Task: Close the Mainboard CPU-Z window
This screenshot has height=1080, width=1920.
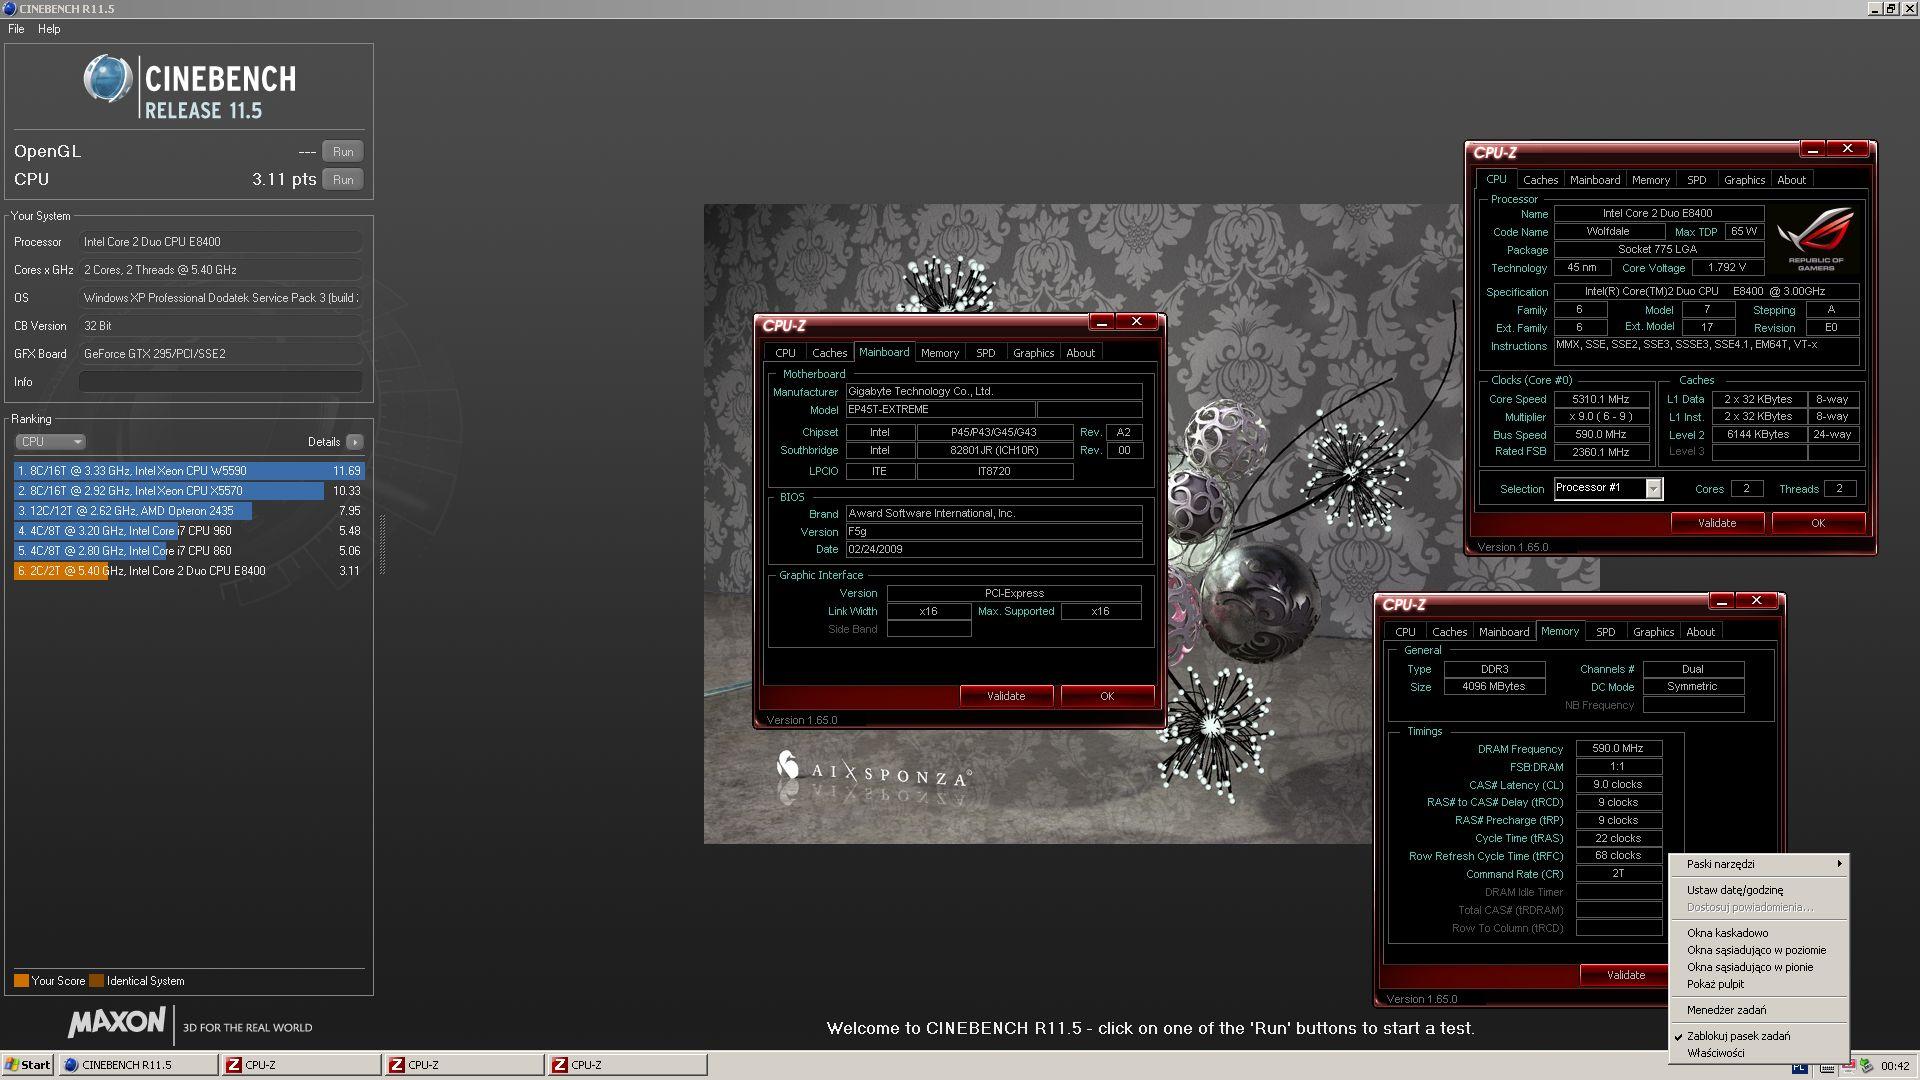Action: 1137,322
